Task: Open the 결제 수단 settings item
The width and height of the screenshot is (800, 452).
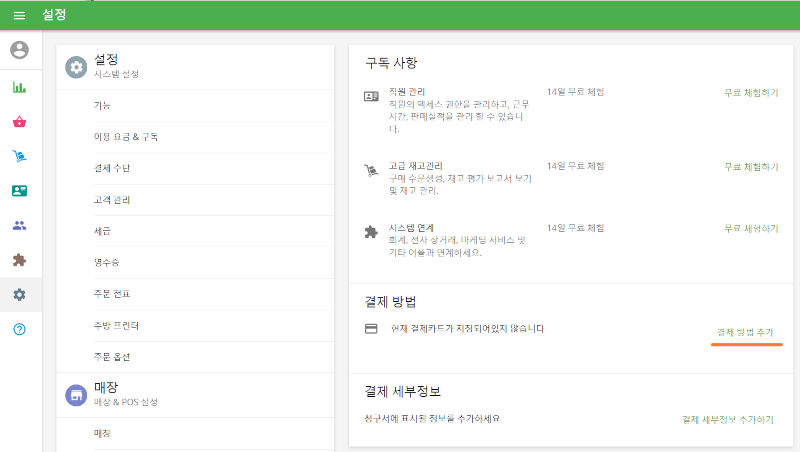Action: (111, 168)
